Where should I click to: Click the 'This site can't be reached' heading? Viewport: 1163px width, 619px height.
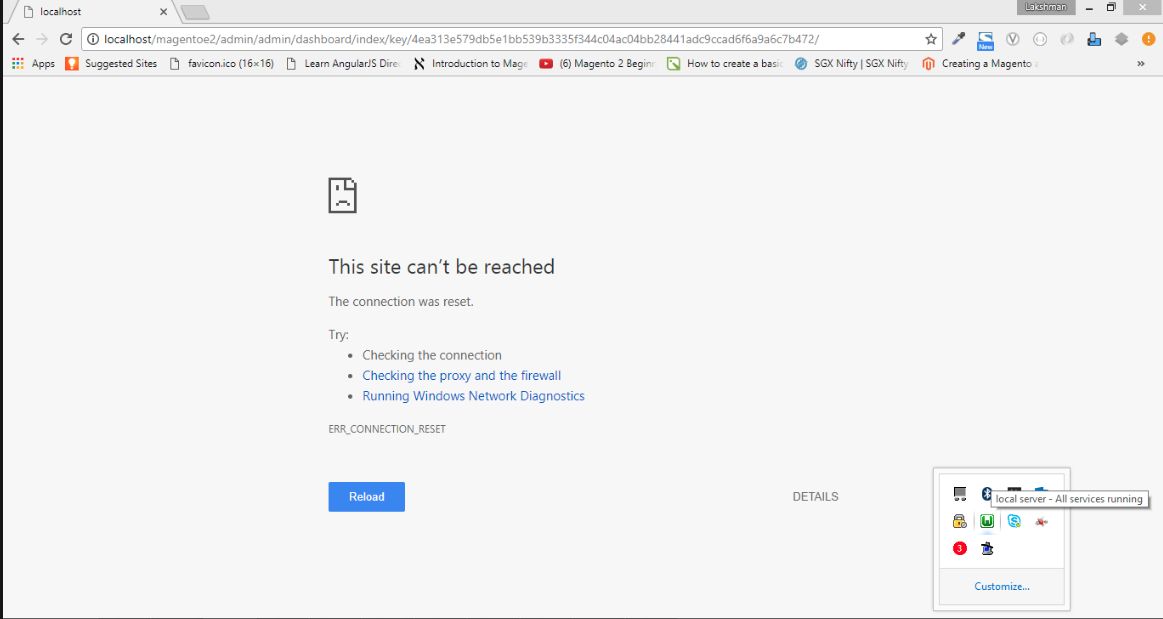click(441, 267)
